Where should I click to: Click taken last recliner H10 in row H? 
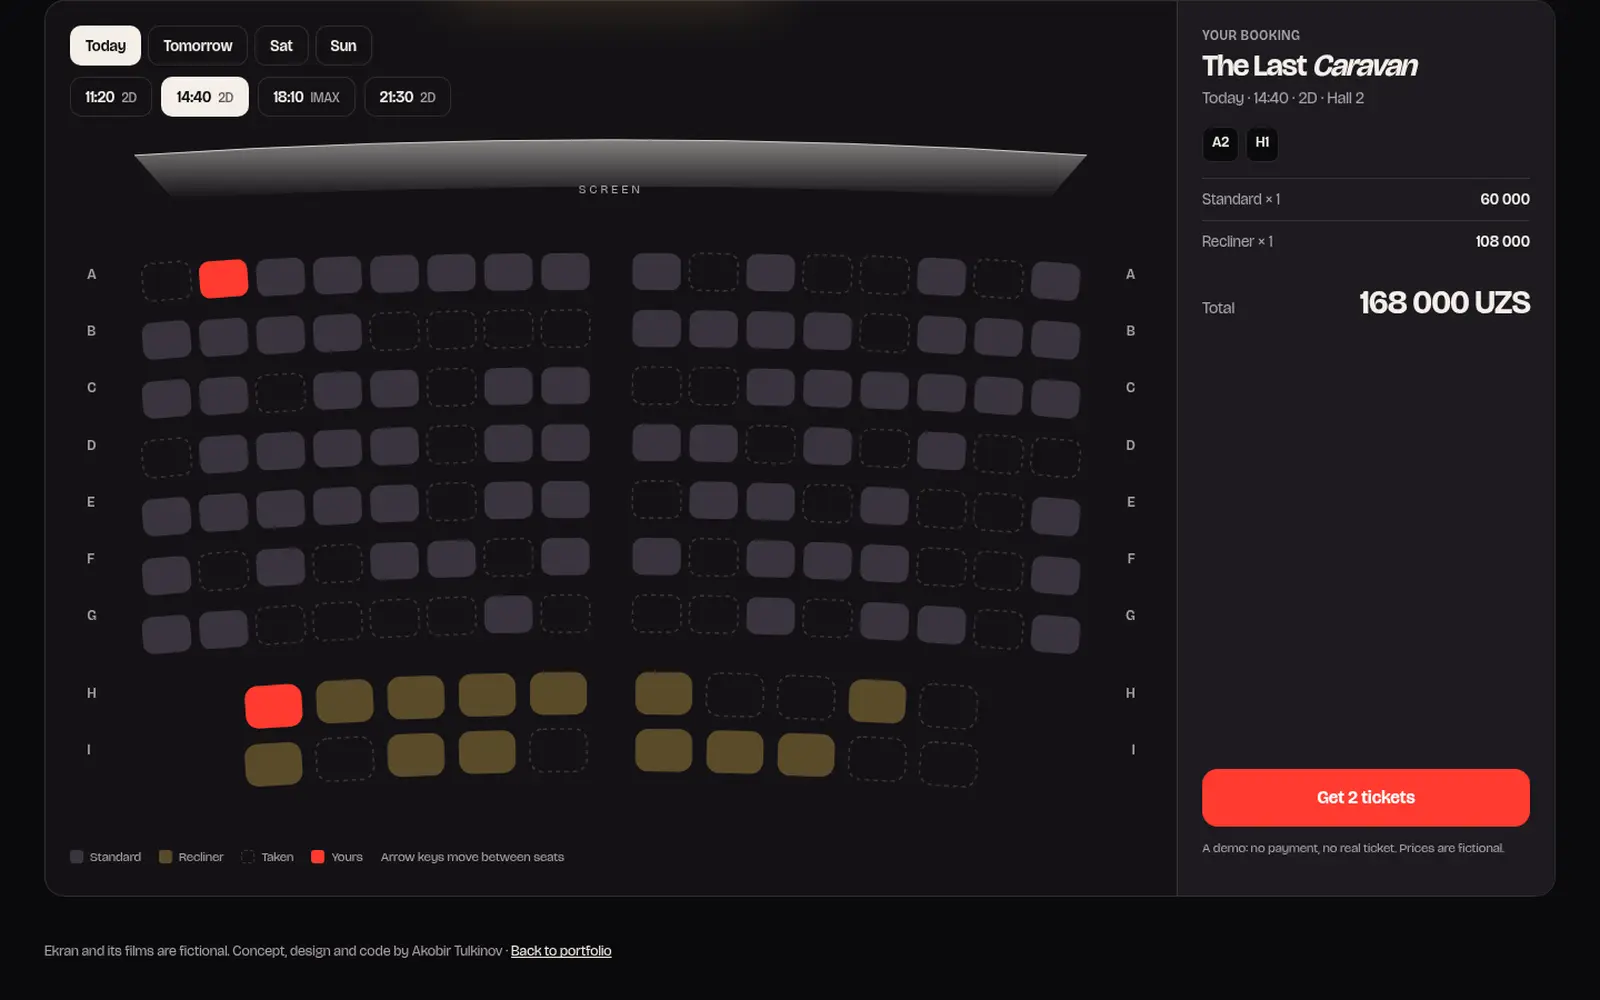(x=948, y=706)
